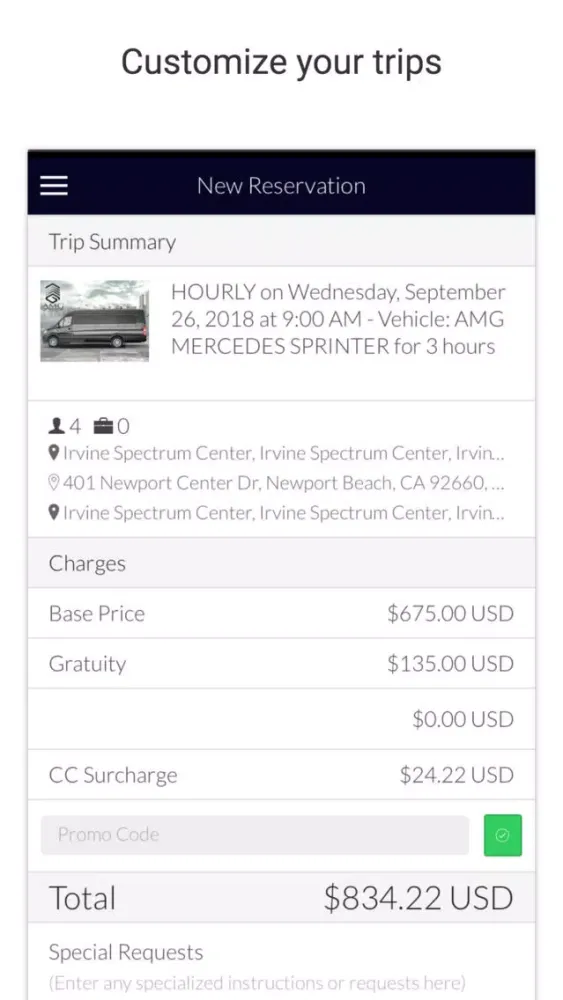This screenshot has height=1000, width=563.
Task: Open the hamburger menu
Action: [54, 186]
